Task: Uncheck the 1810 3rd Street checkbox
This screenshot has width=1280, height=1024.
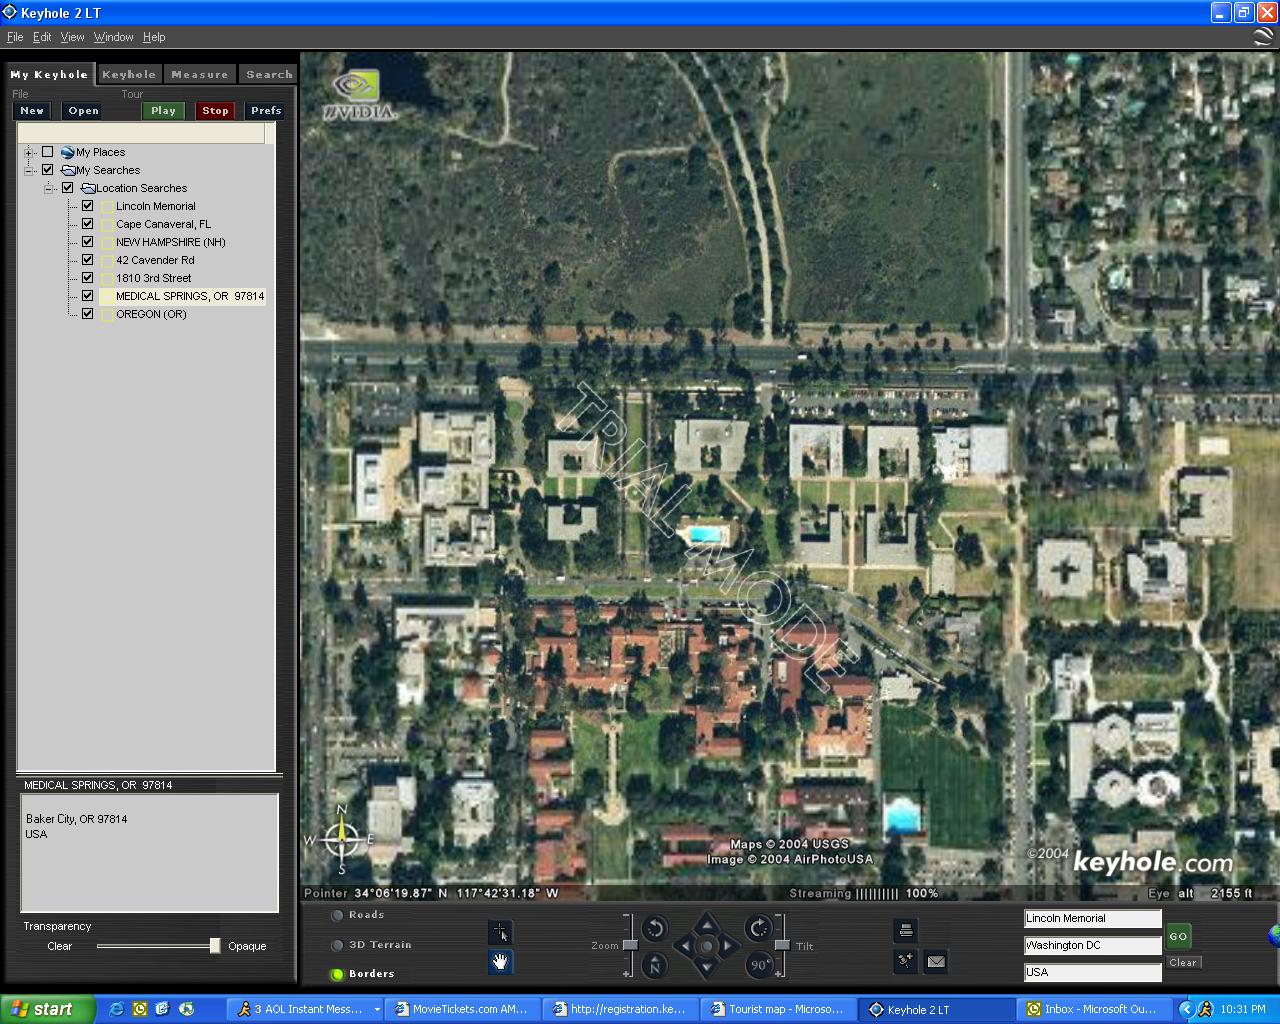Action: [x=87, y=278]
